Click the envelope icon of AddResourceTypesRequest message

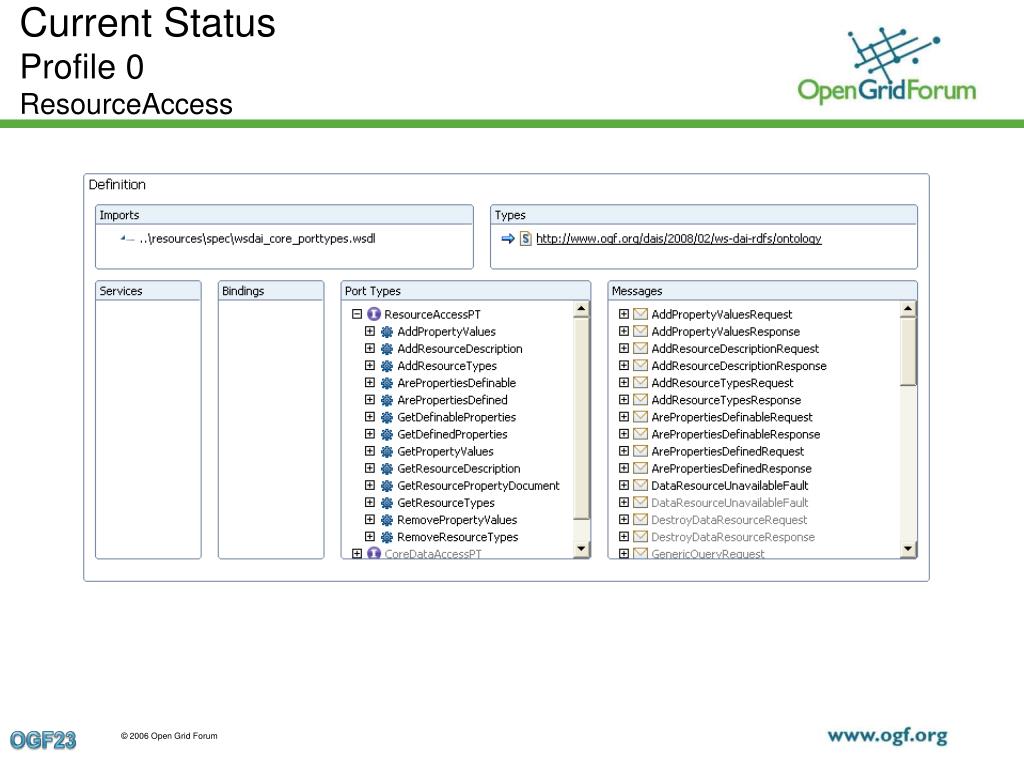tap(641, 383)
